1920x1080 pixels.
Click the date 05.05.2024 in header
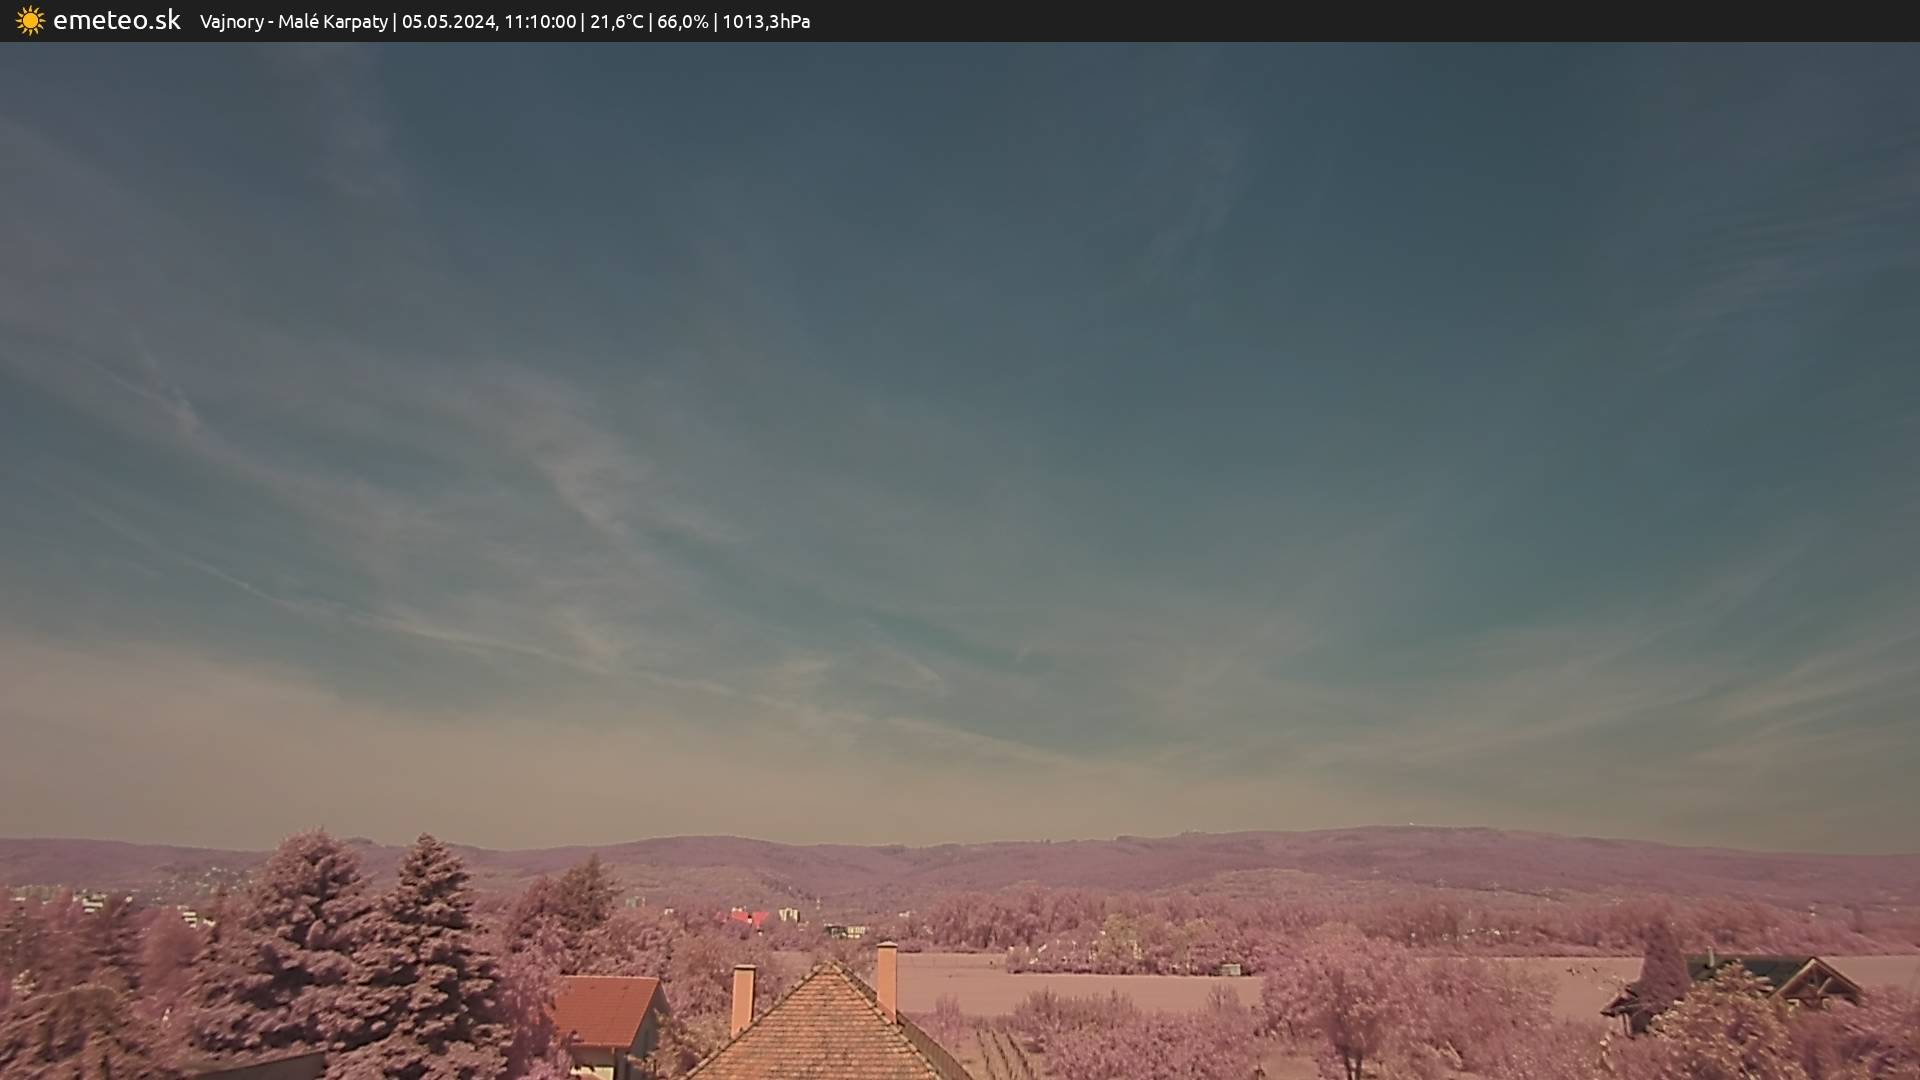tap(448, 21)
